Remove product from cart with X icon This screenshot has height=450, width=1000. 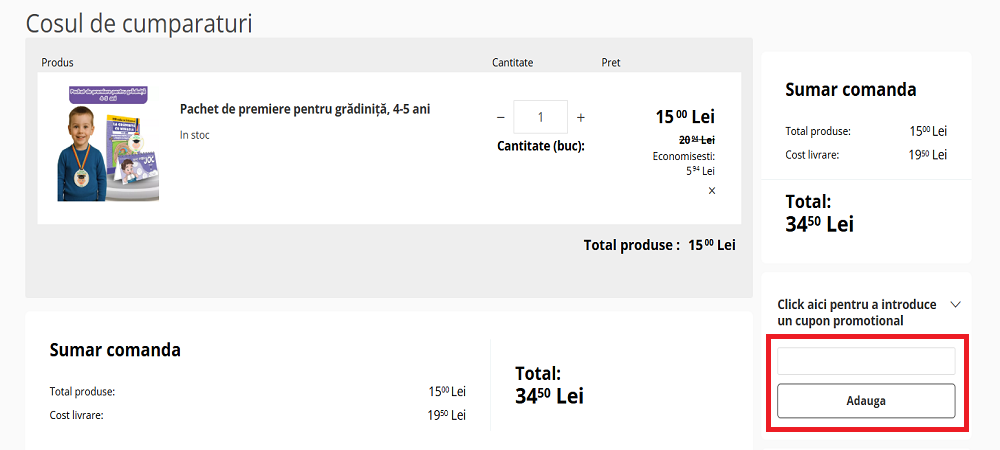click(x=712, y=190)
